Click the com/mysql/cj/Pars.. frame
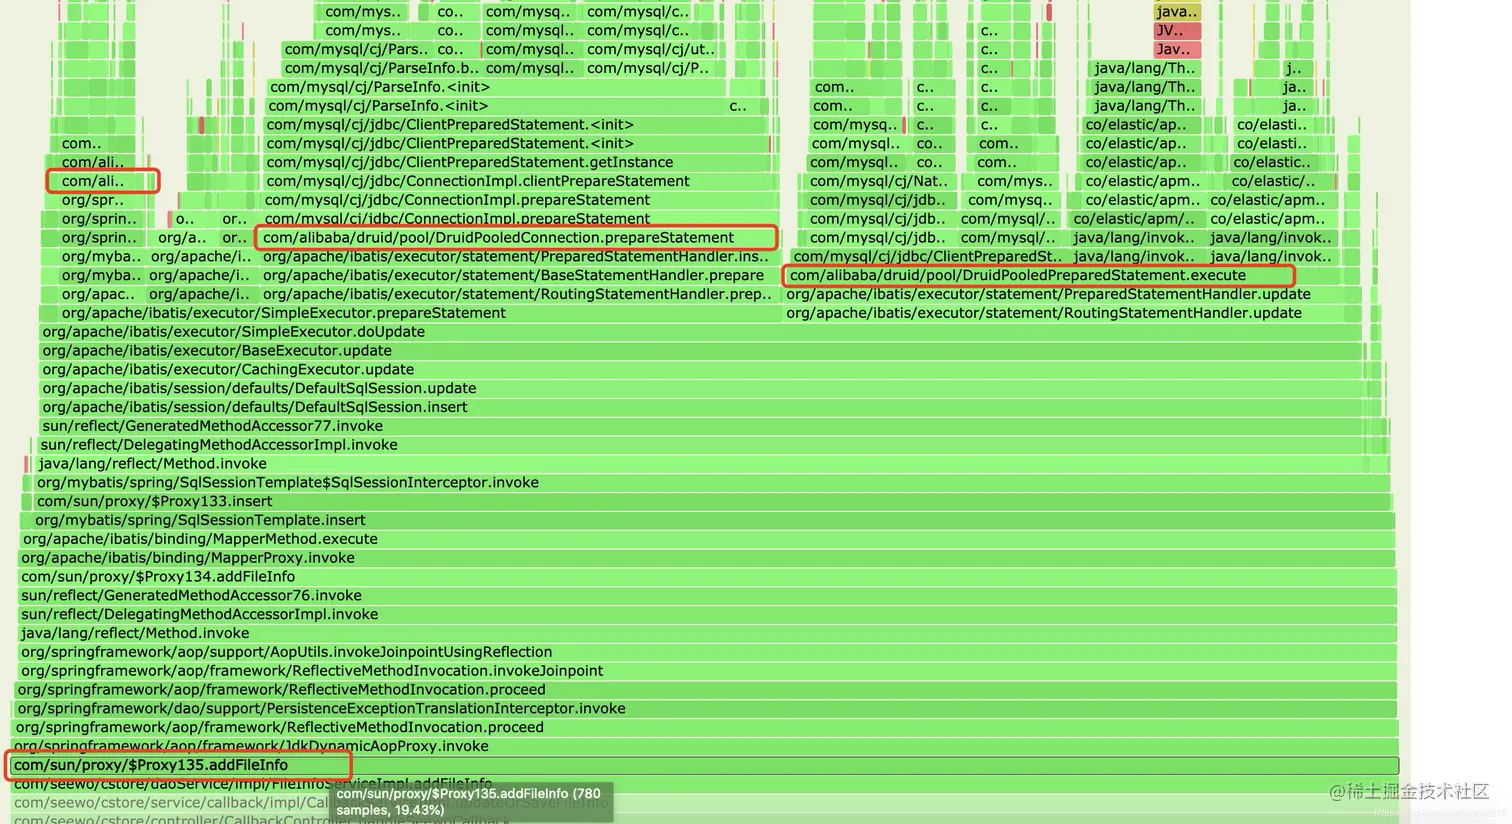 coord(356,49)
